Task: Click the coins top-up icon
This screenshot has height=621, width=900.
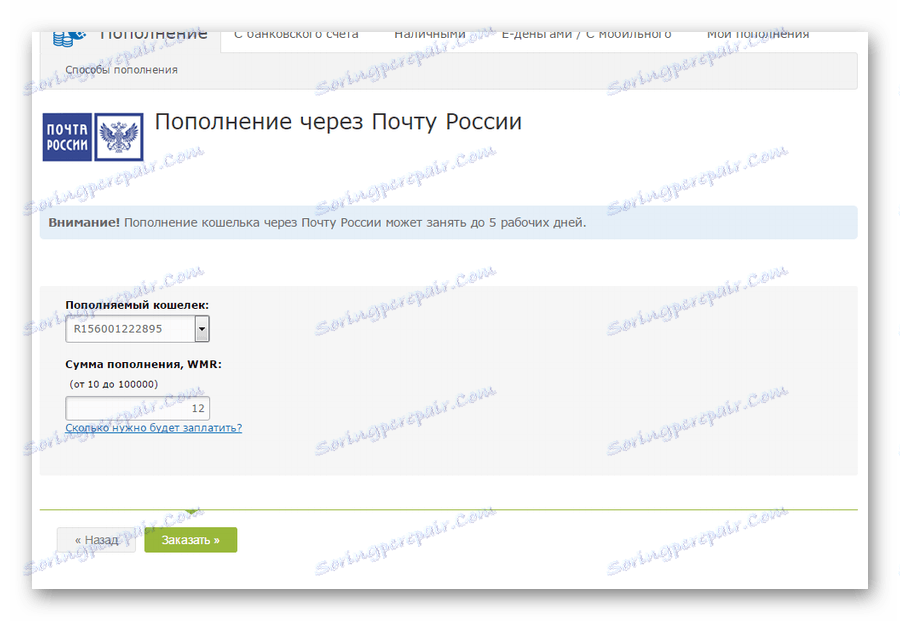Action: coord(68,38)
